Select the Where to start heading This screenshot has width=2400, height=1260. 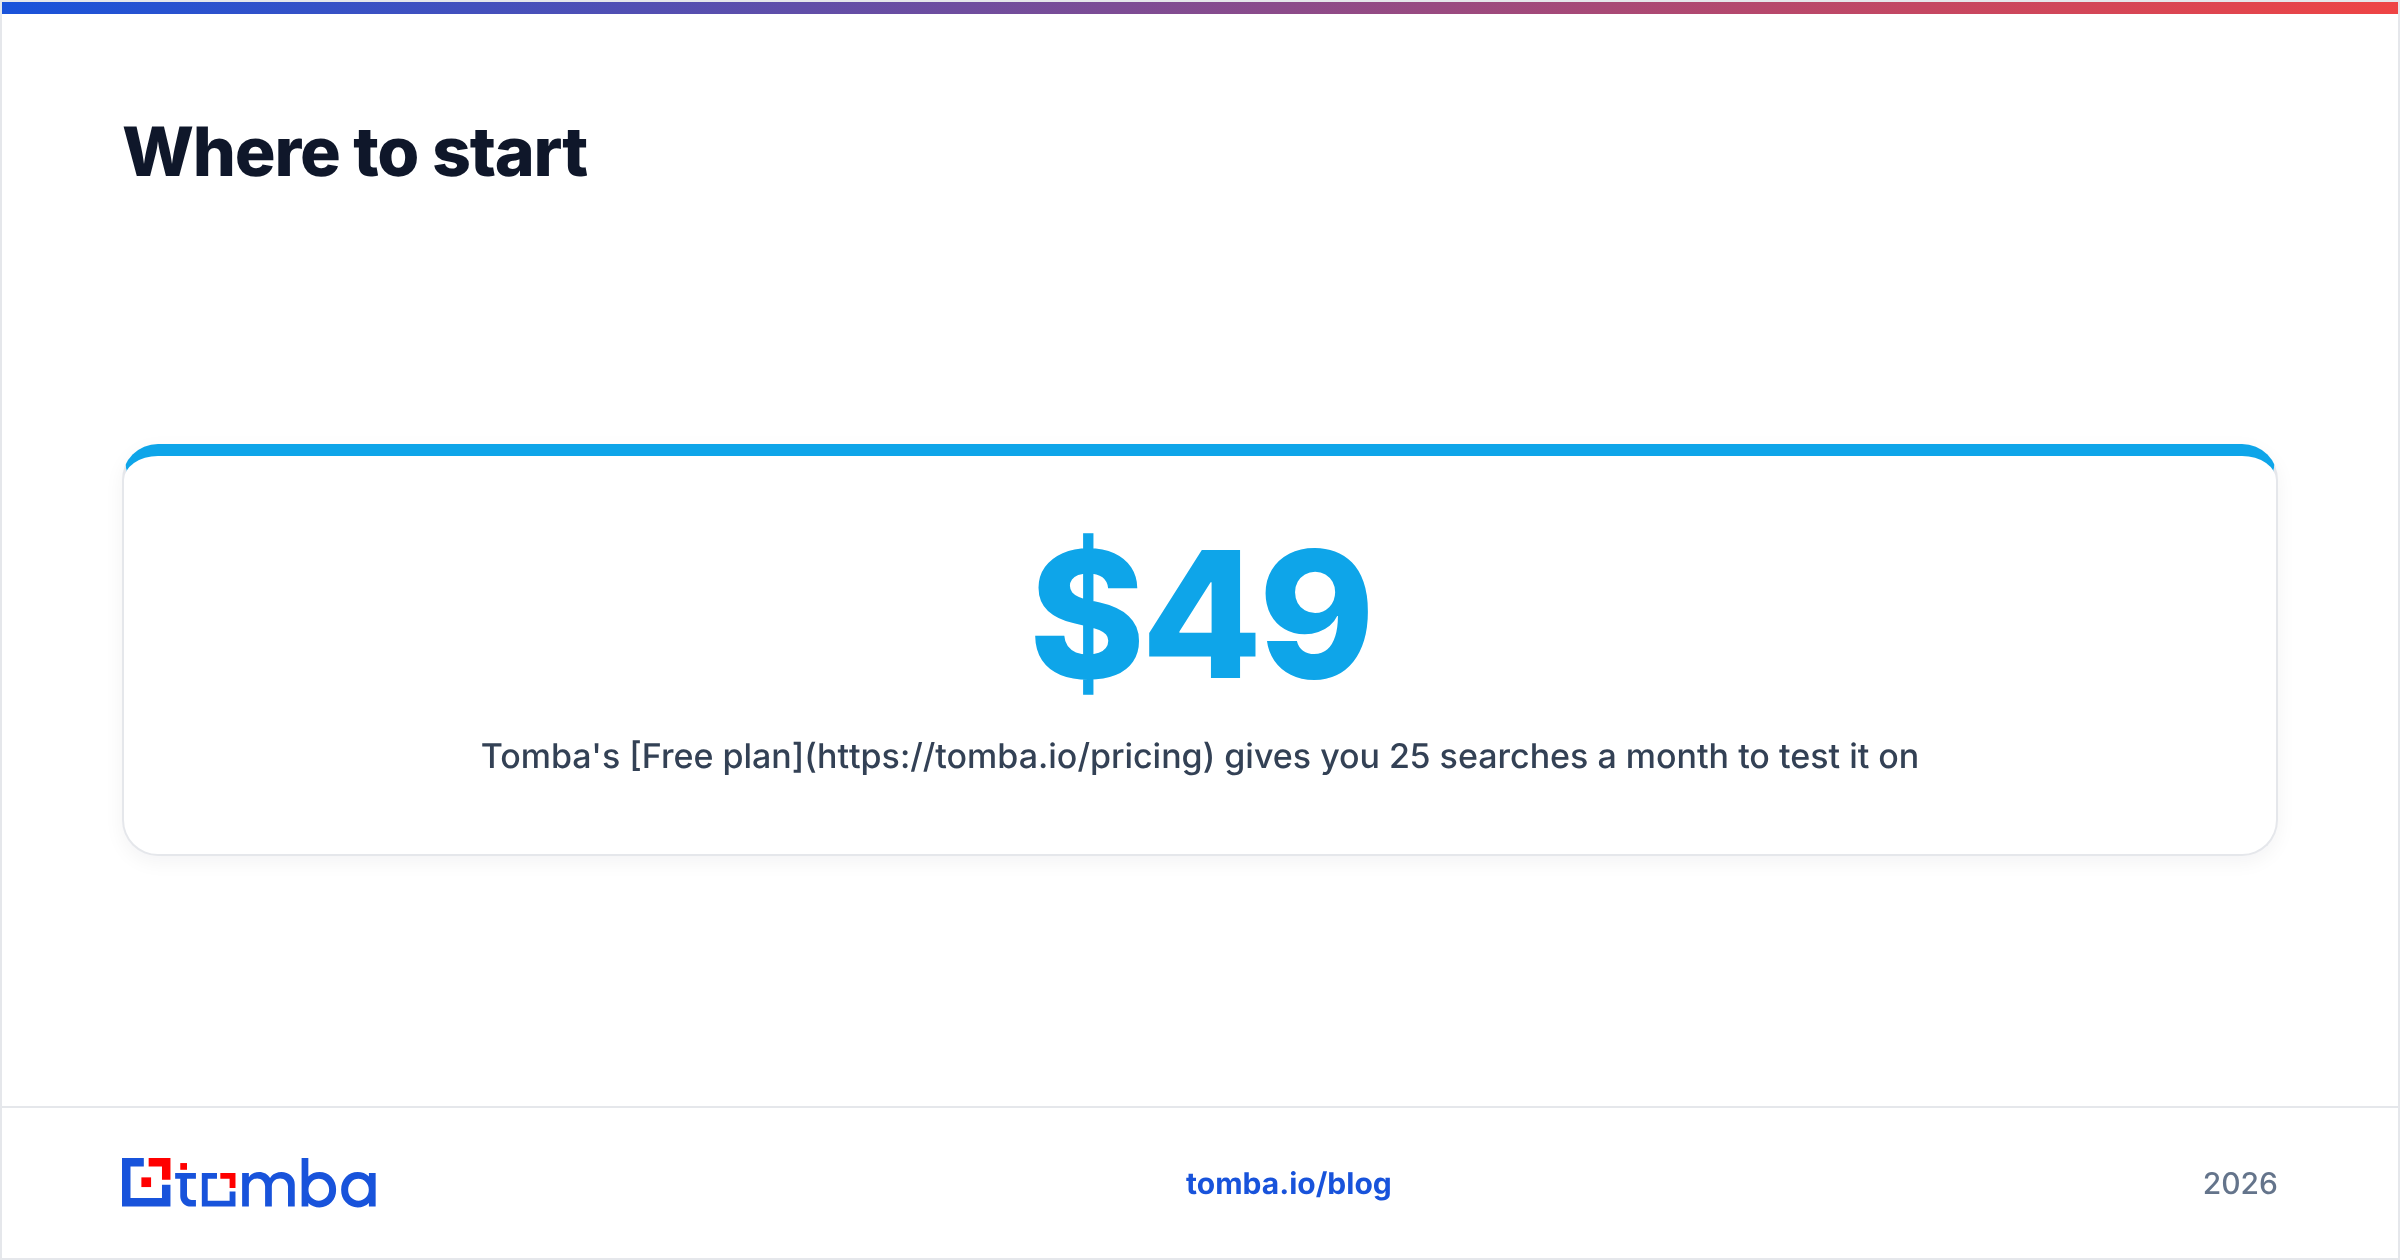coord(355,153)
